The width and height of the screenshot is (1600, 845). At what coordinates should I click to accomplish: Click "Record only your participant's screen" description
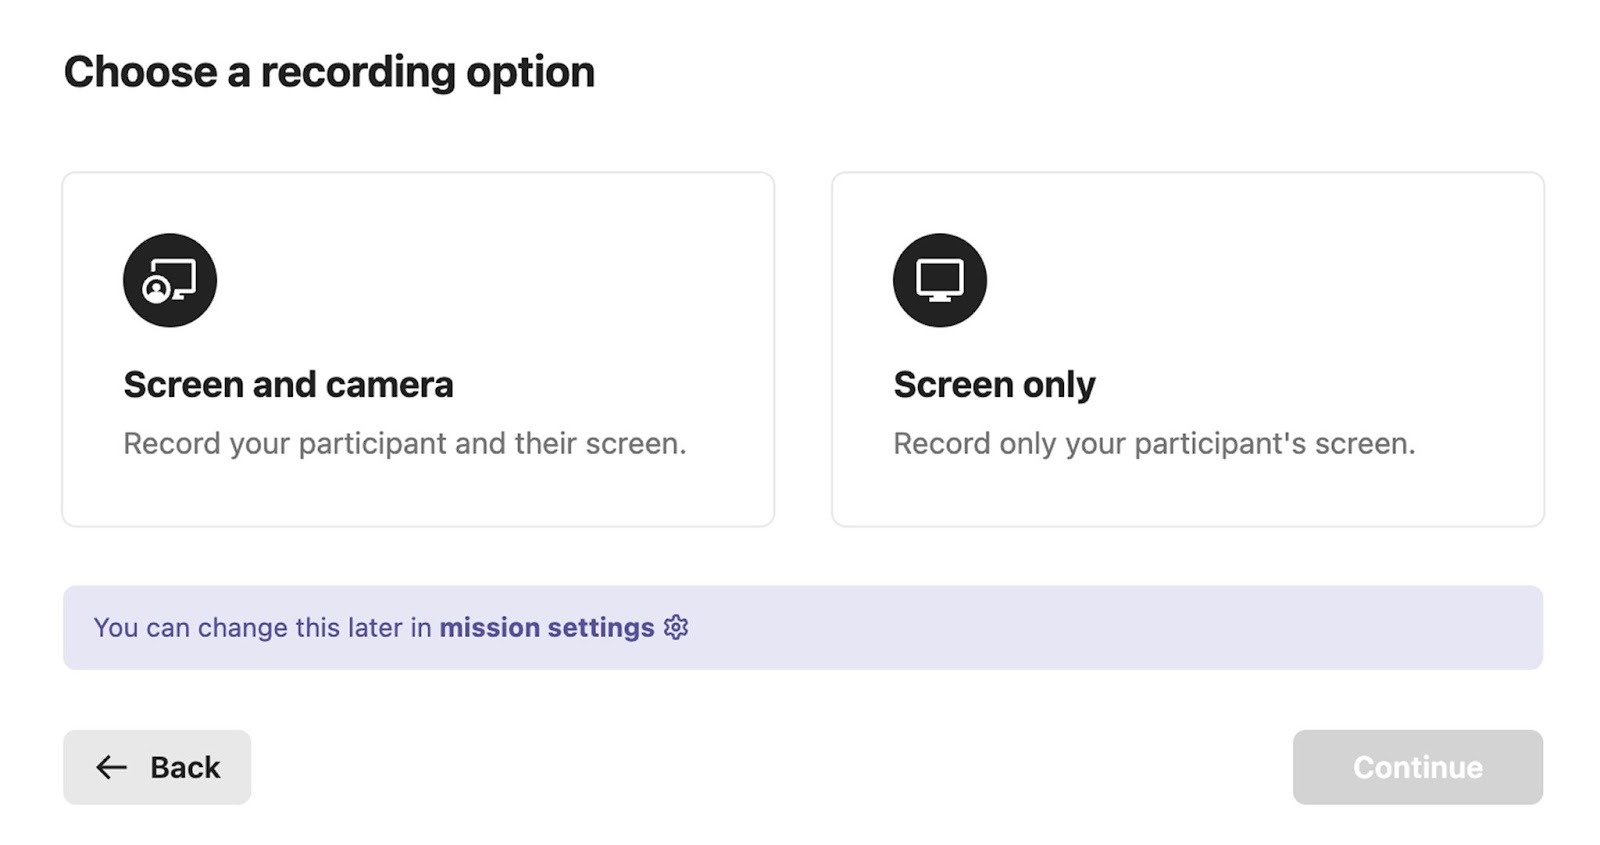coord(1154,443)
